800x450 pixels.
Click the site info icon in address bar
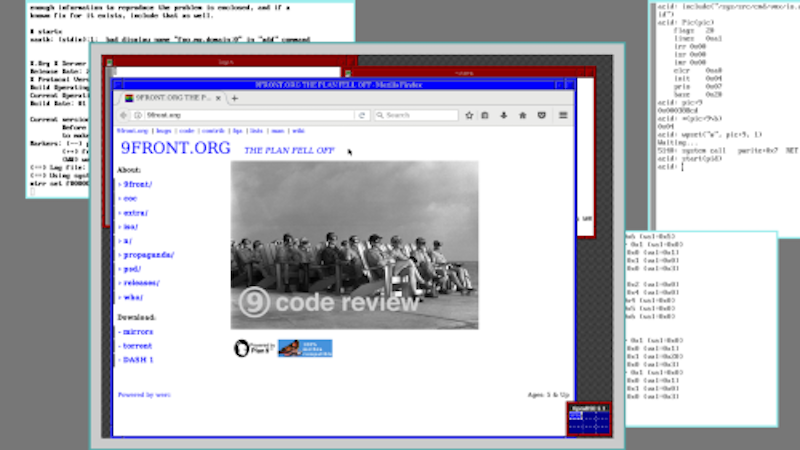point(138,115)
